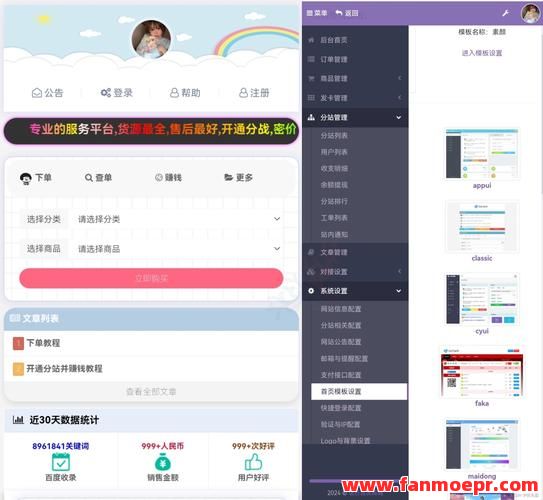Select the cyui template thumbnail

point(482,299)
